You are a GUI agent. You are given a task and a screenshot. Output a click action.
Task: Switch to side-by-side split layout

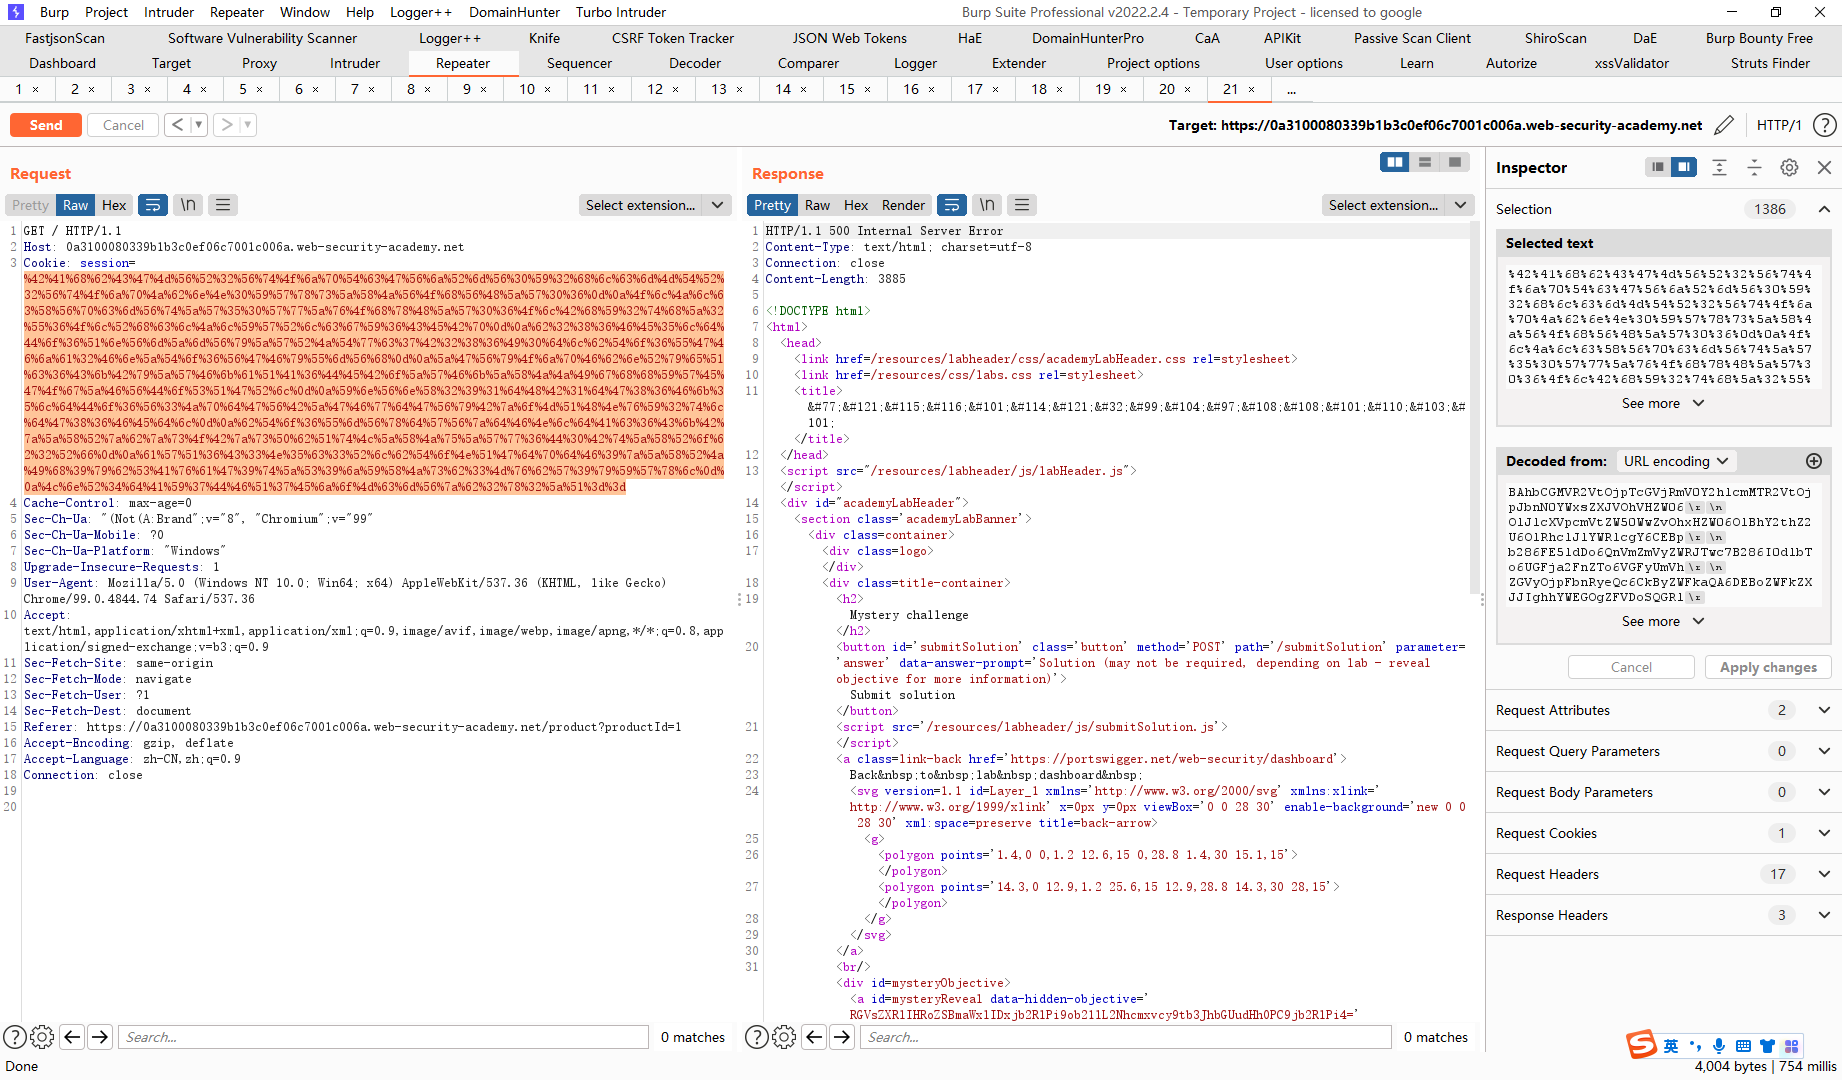pyautogui.click(x=1395, y=162)
